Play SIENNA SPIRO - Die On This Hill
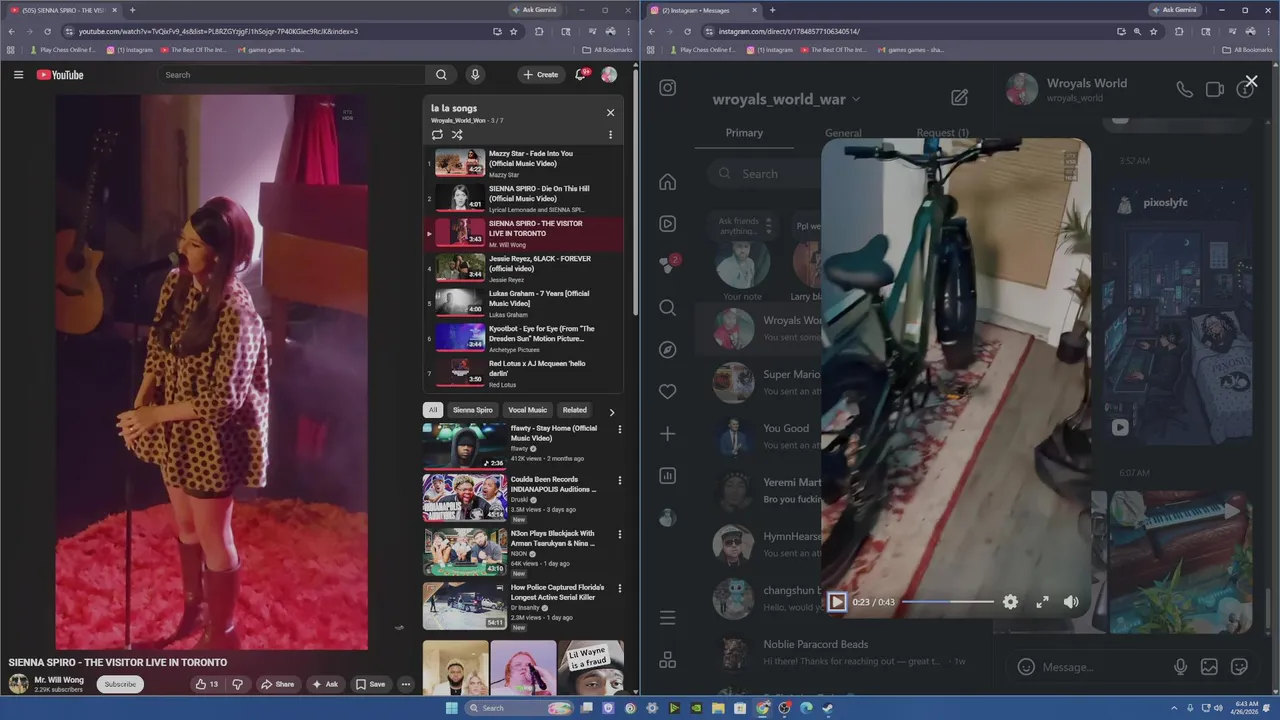 click(523, 198)
